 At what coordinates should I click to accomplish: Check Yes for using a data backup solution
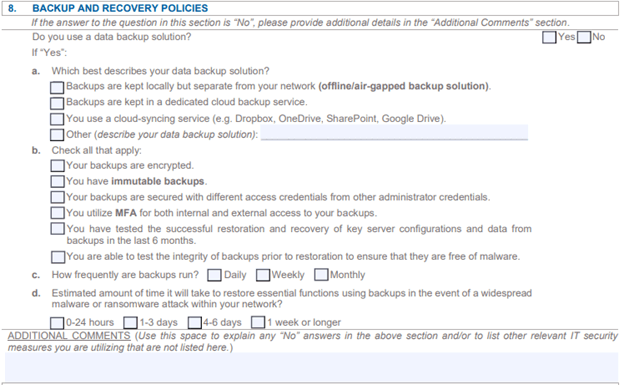tap(549, 38)
